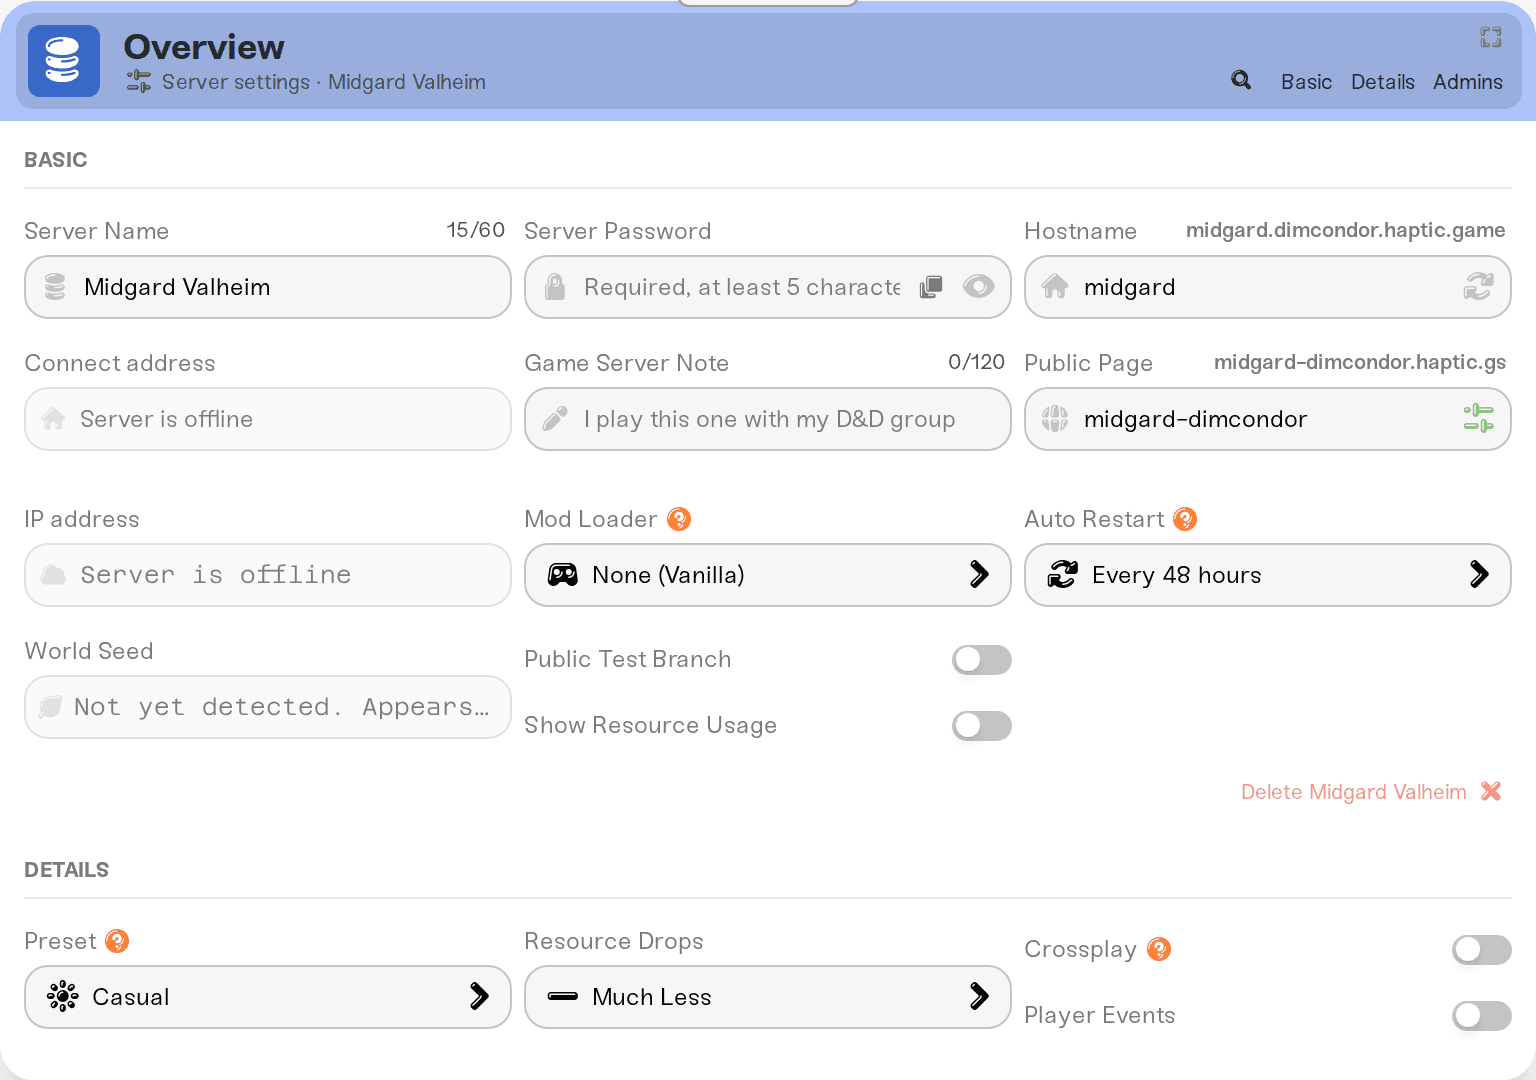This screenshot has height=1080, width=1536.
Task: Click the house icon in Hostname field
Action: [x=1055, y=287]
